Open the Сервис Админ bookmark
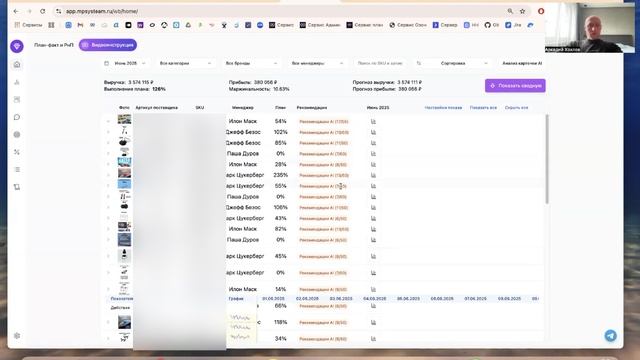Screen dimensions: 640x360 click(320, 25)
